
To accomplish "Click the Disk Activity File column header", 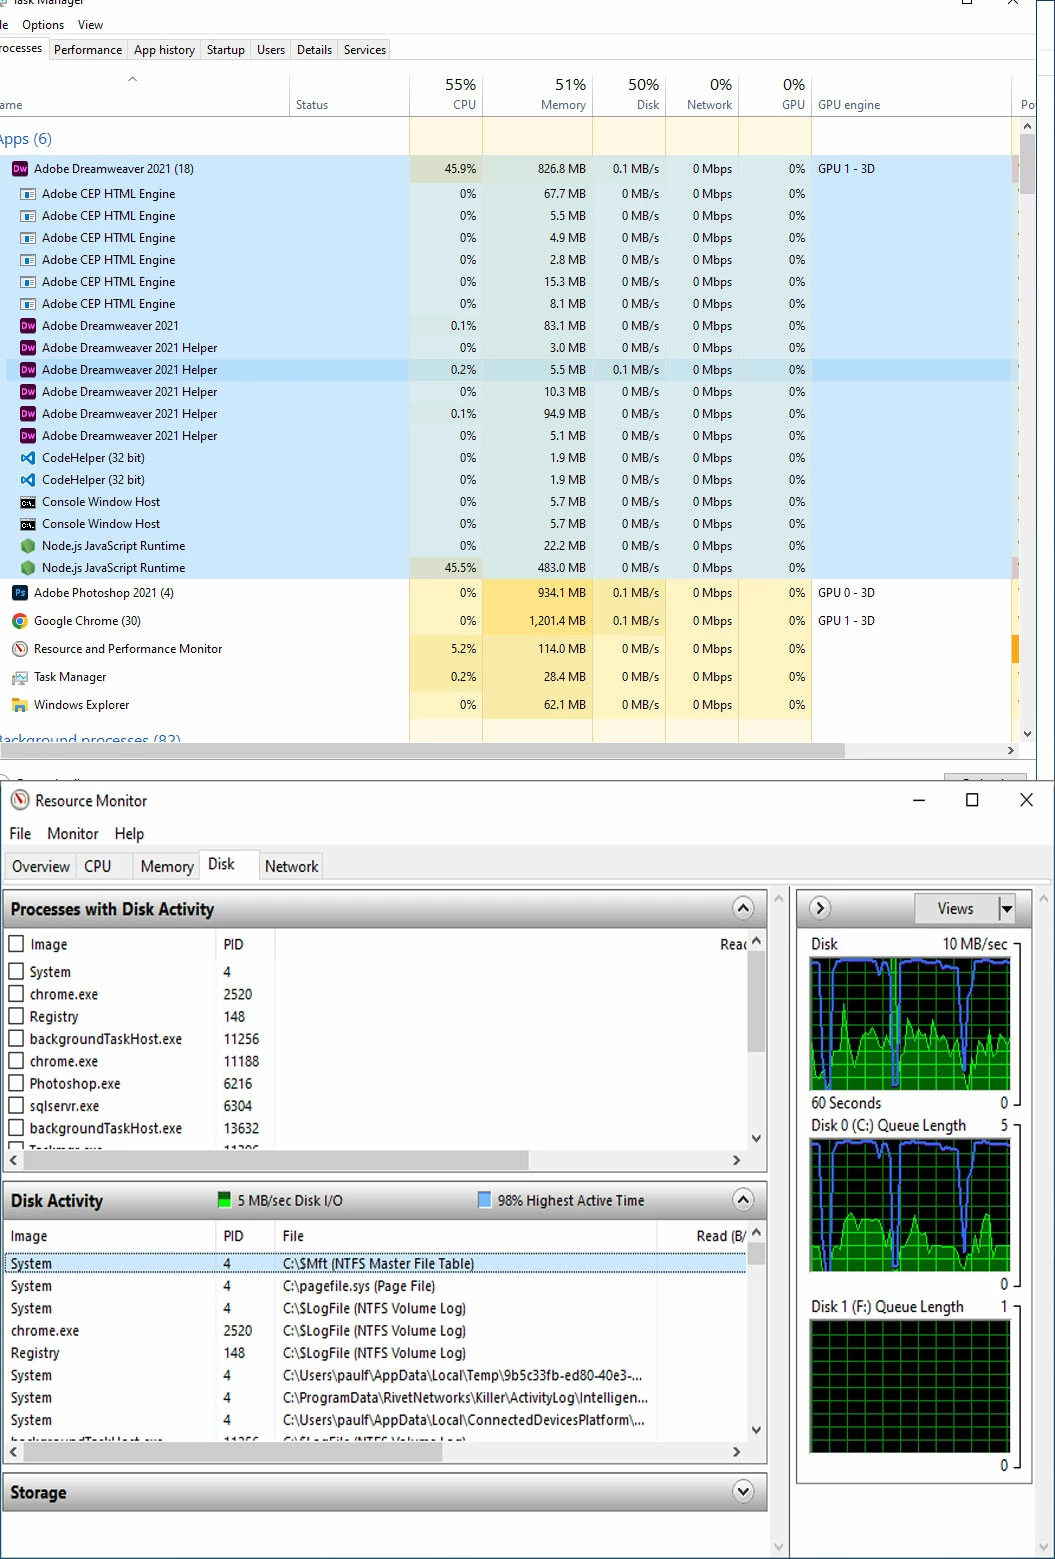I will pyautogui.click(x=465, y=1236).
